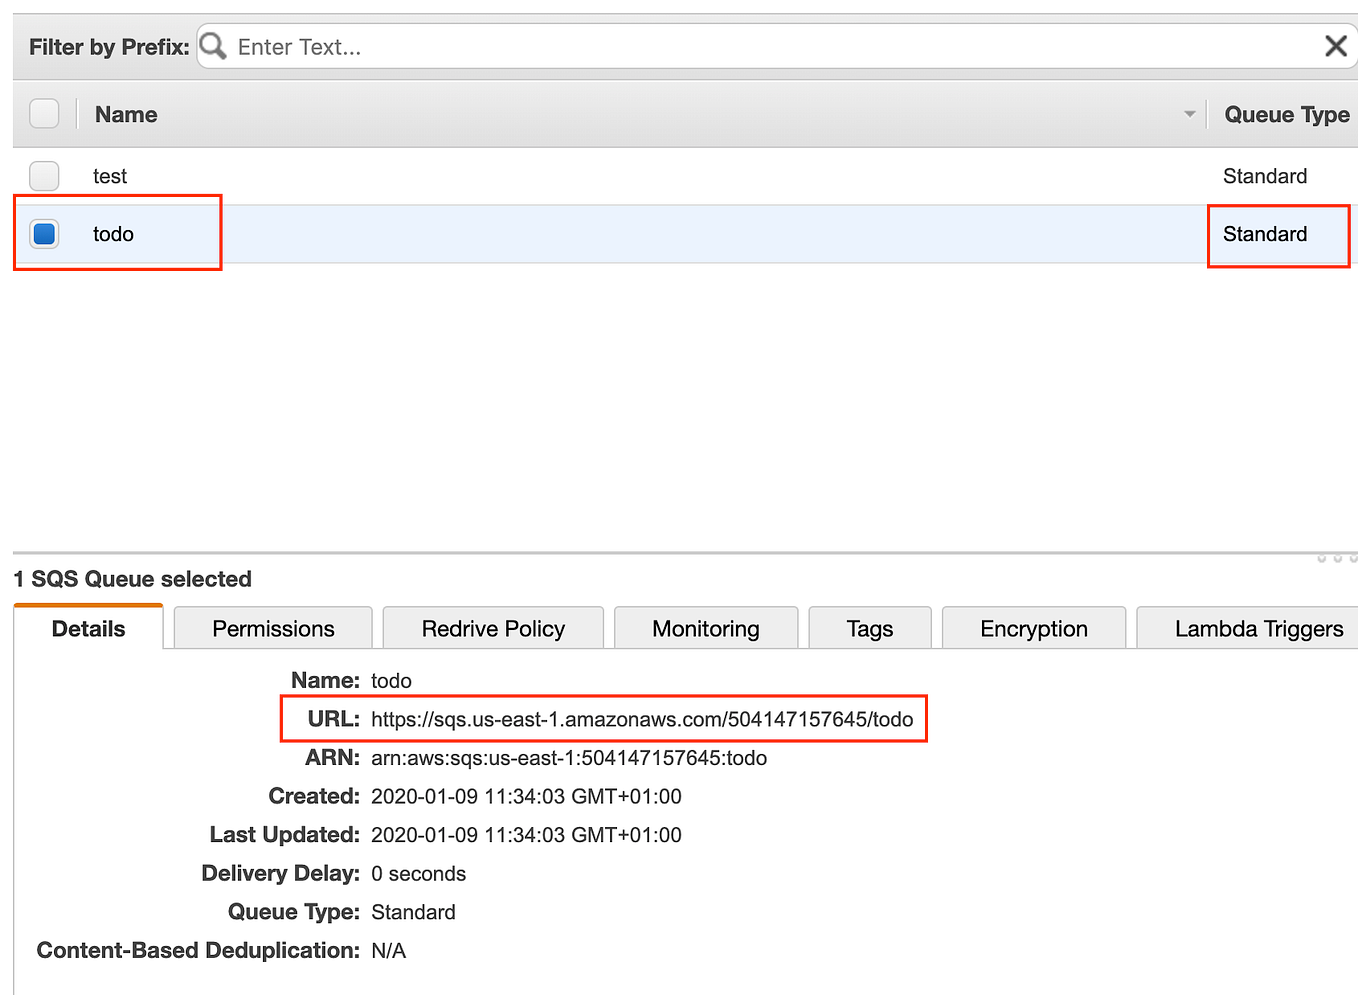The image size is (1358, 995).
Task: Click inside the Filter by Prefix input field
Action: click(x=600, y=45)
